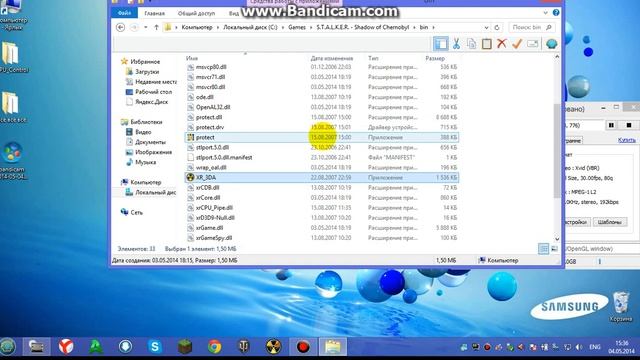Refresh the bin folder view
The width and height of the screenshot is (640, 360).
pyautogui.click(x=497, y=27)
